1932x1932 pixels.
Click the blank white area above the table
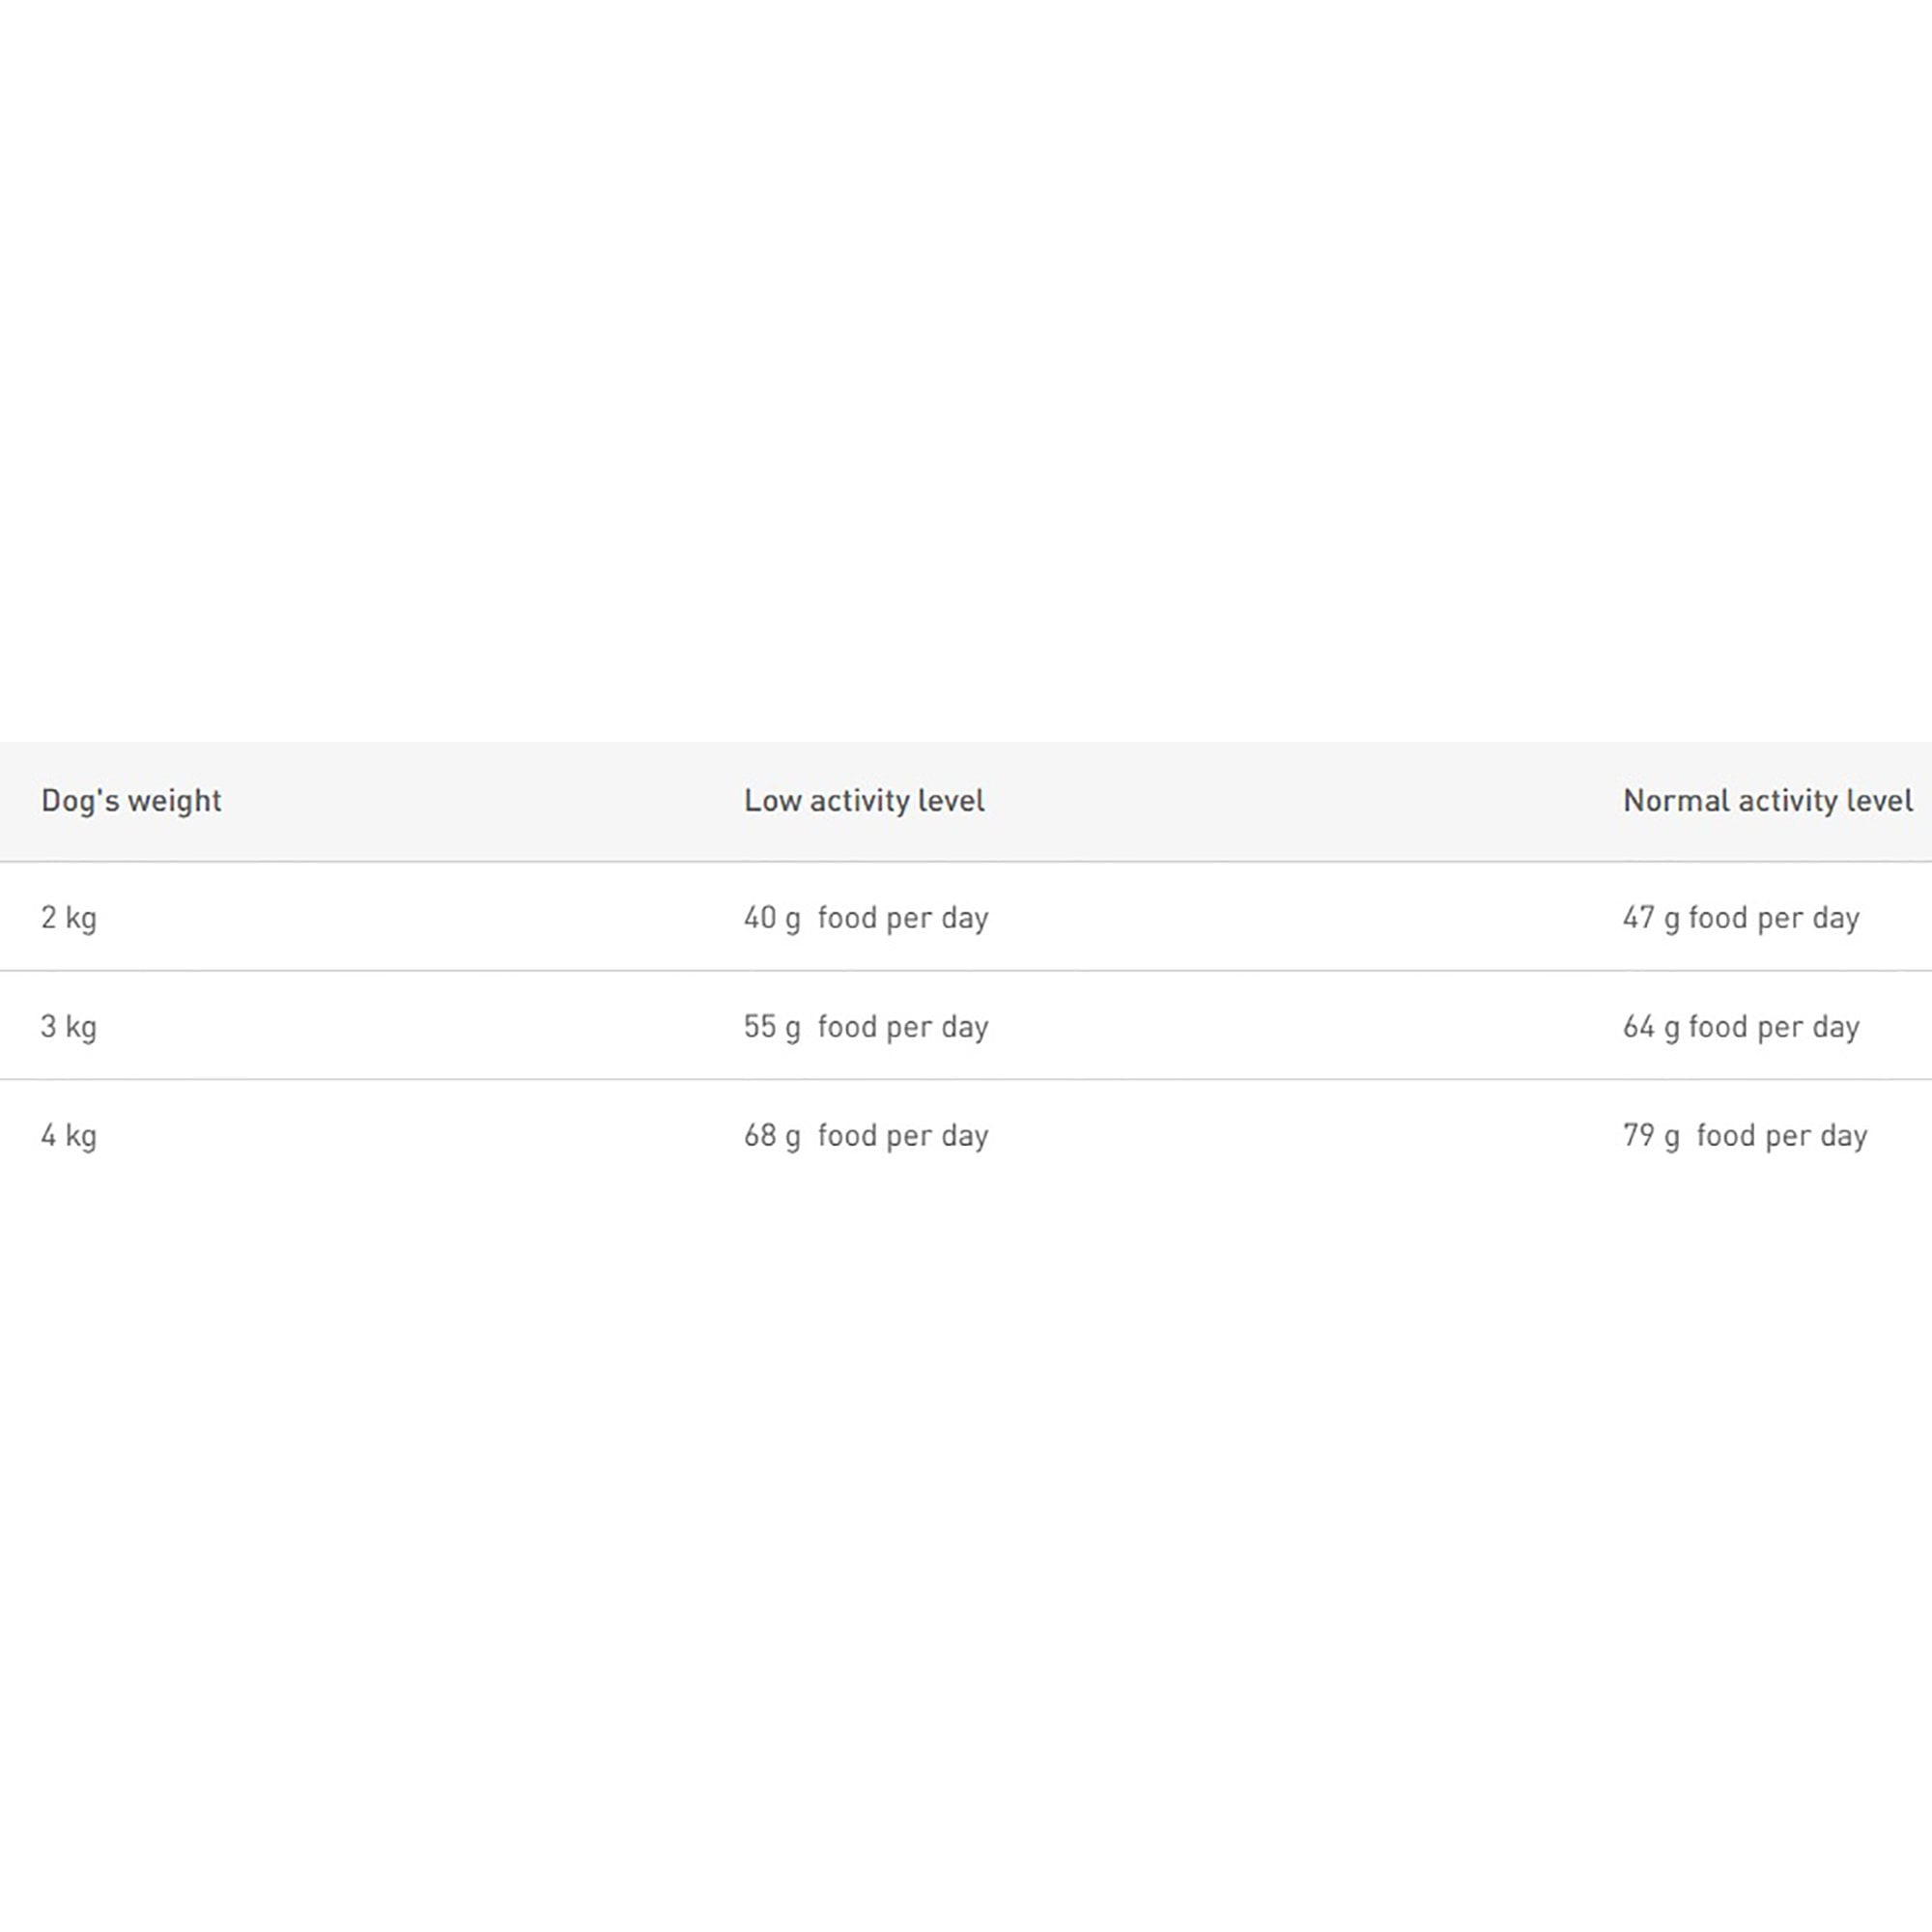(966, 370)
